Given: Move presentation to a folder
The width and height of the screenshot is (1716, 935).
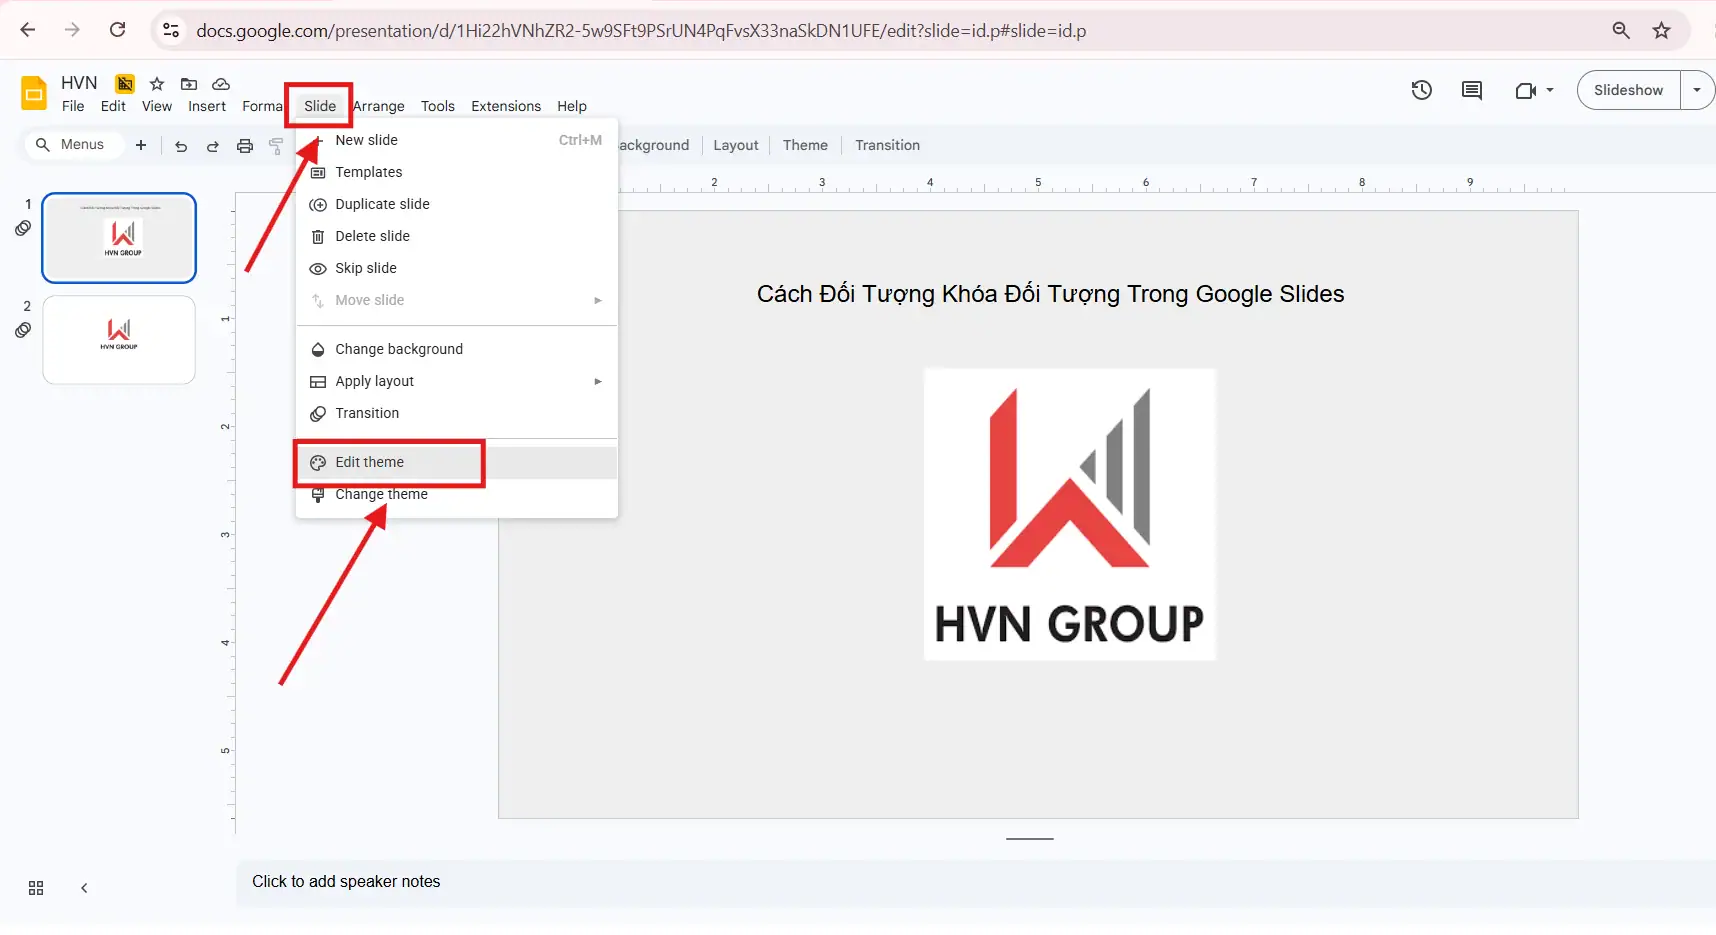Looking at the screenshot, I should coord(188,84).
